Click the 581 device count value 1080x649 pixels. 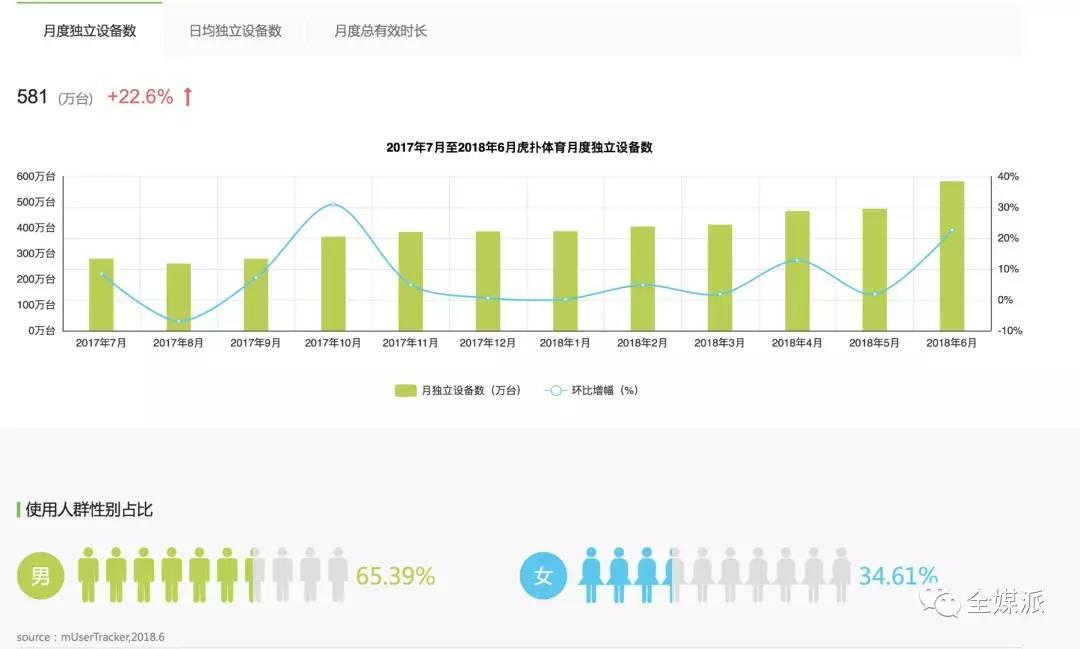click(32, 96)
